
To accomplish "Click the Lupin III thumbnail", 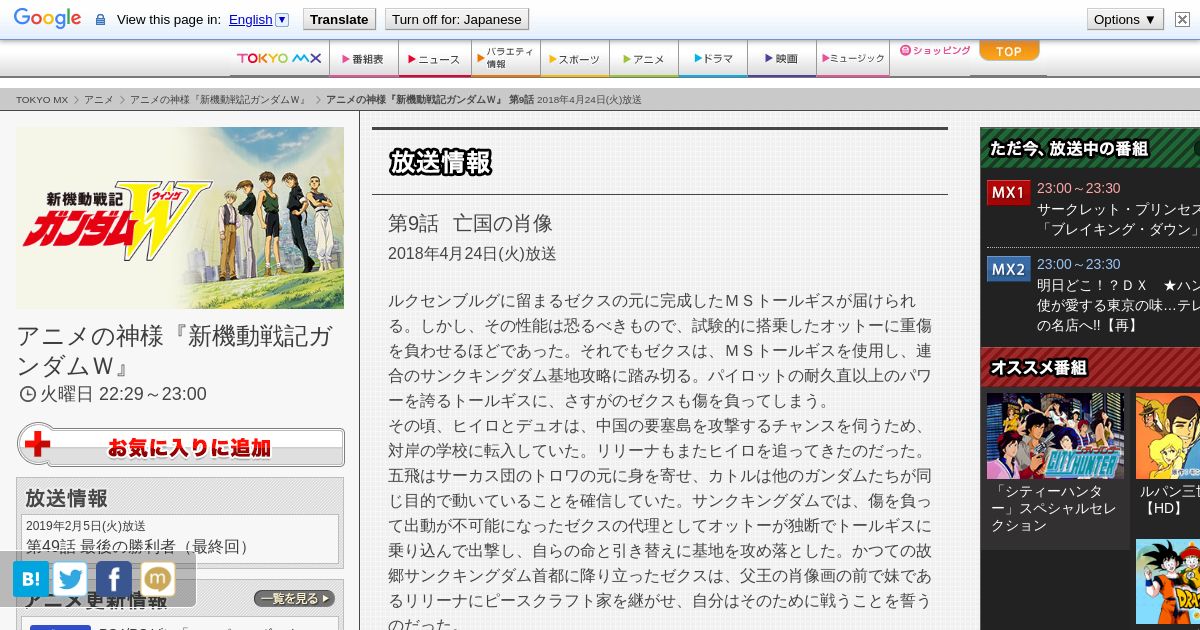I will 1168,435.
